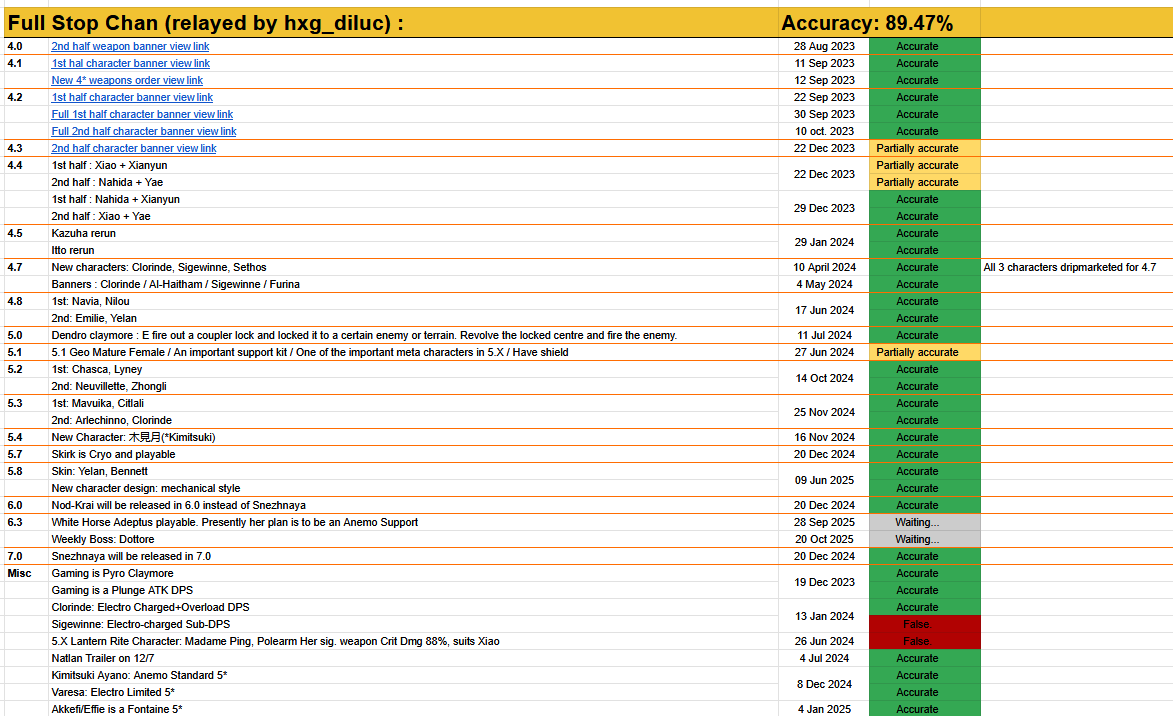This screenshot has height=716, width=1173.
Task: Select False cell in Sigewinne row
Action: point(925,625)
